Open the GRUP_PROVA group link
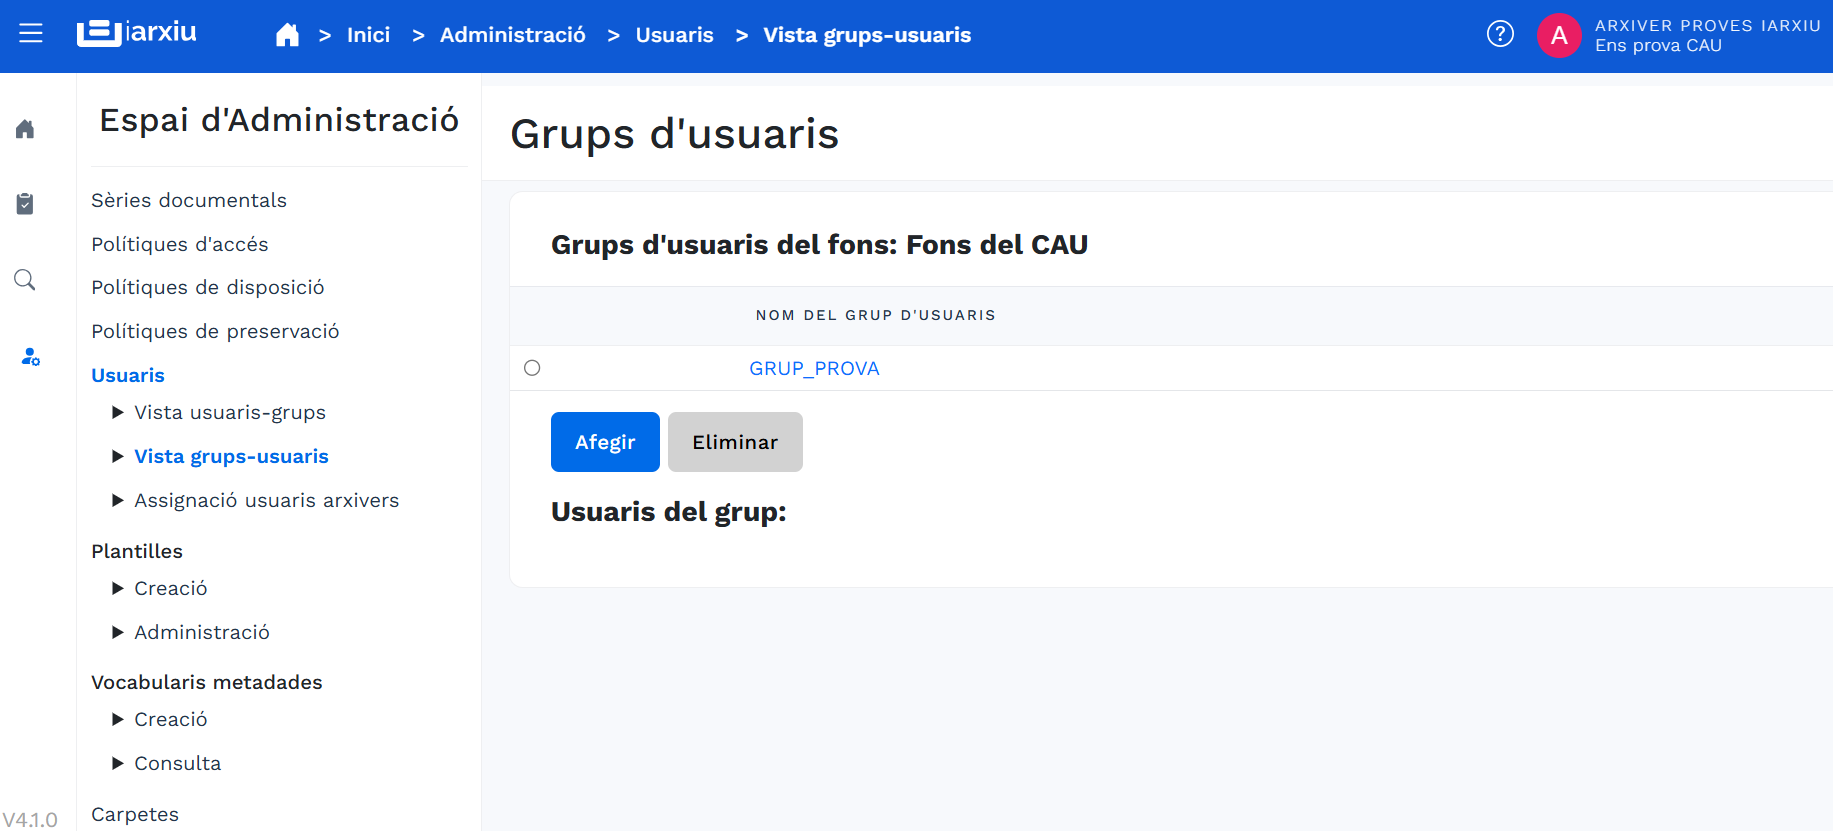The width and height of the screenshot is (1833, 831). tap(814, 368)
